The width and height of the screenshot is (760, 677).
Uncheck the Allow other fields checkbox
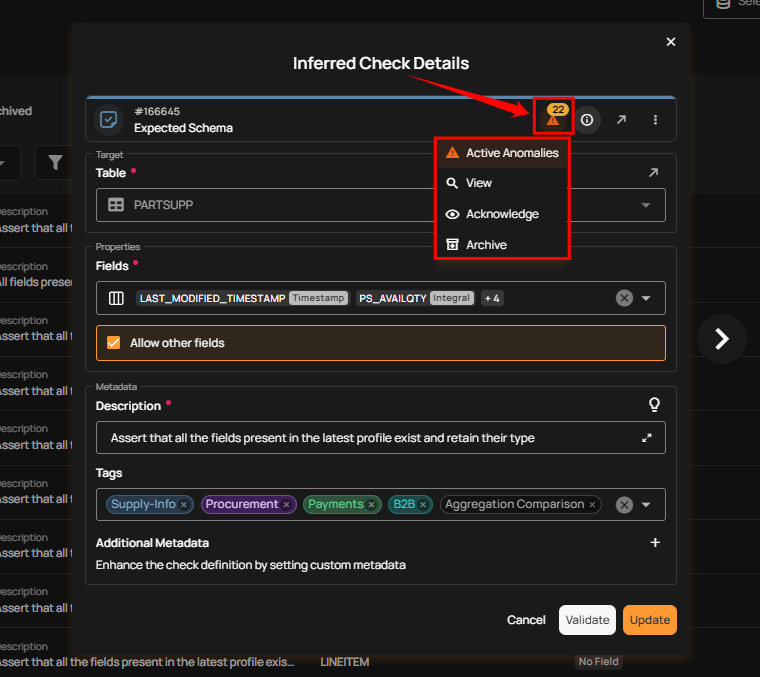point(114,343)
